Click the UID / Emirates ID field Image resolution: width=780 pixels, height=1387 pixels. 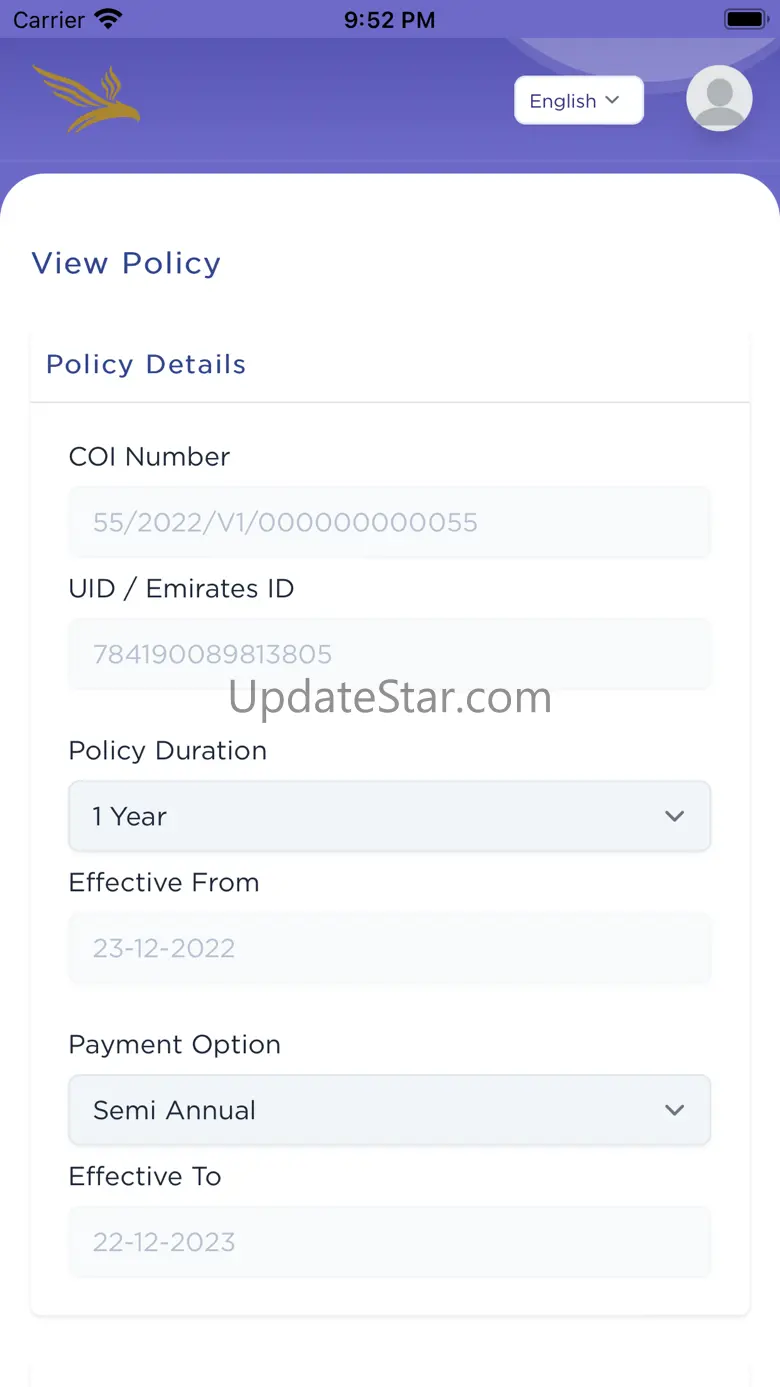click(389, 654)
